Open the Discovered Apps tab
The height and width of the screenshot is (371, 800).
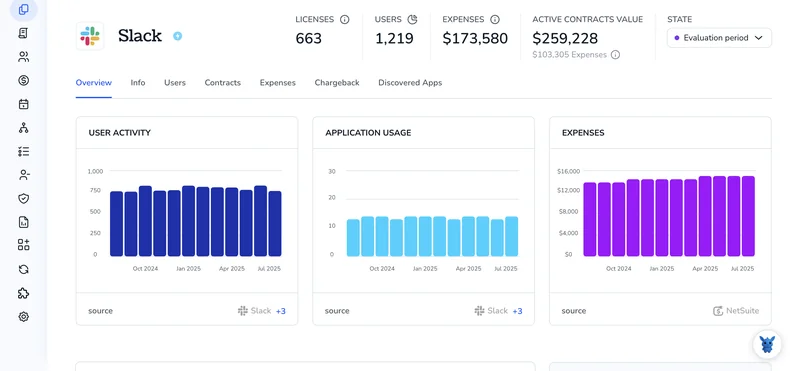[x=410, y=83]
